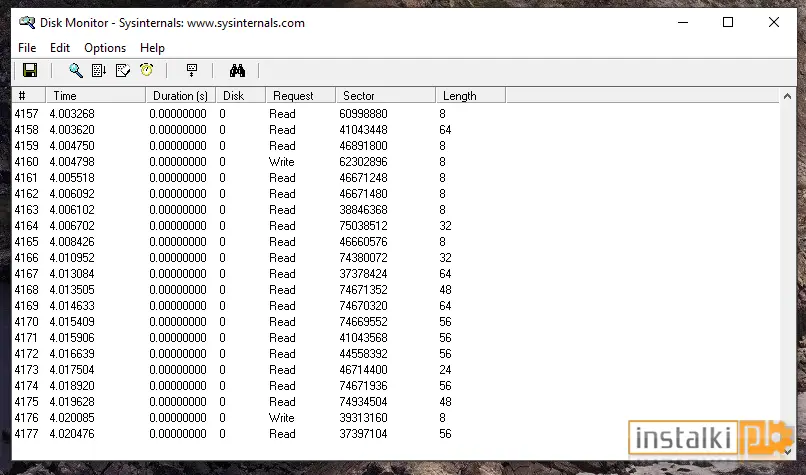Image resolution: width=806 pixels, height=475 pixels.
Task: Open history depth toolbar icon
Action: click(x=192, y=70)
